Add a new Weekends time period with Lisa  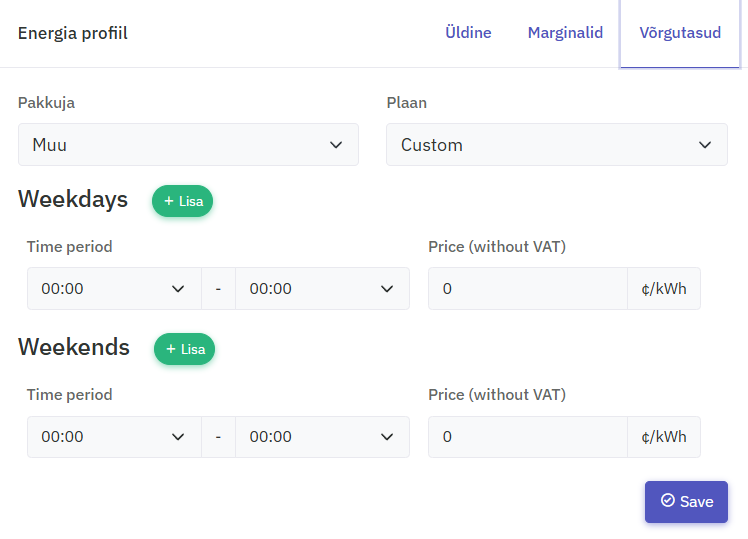[184, 349]
